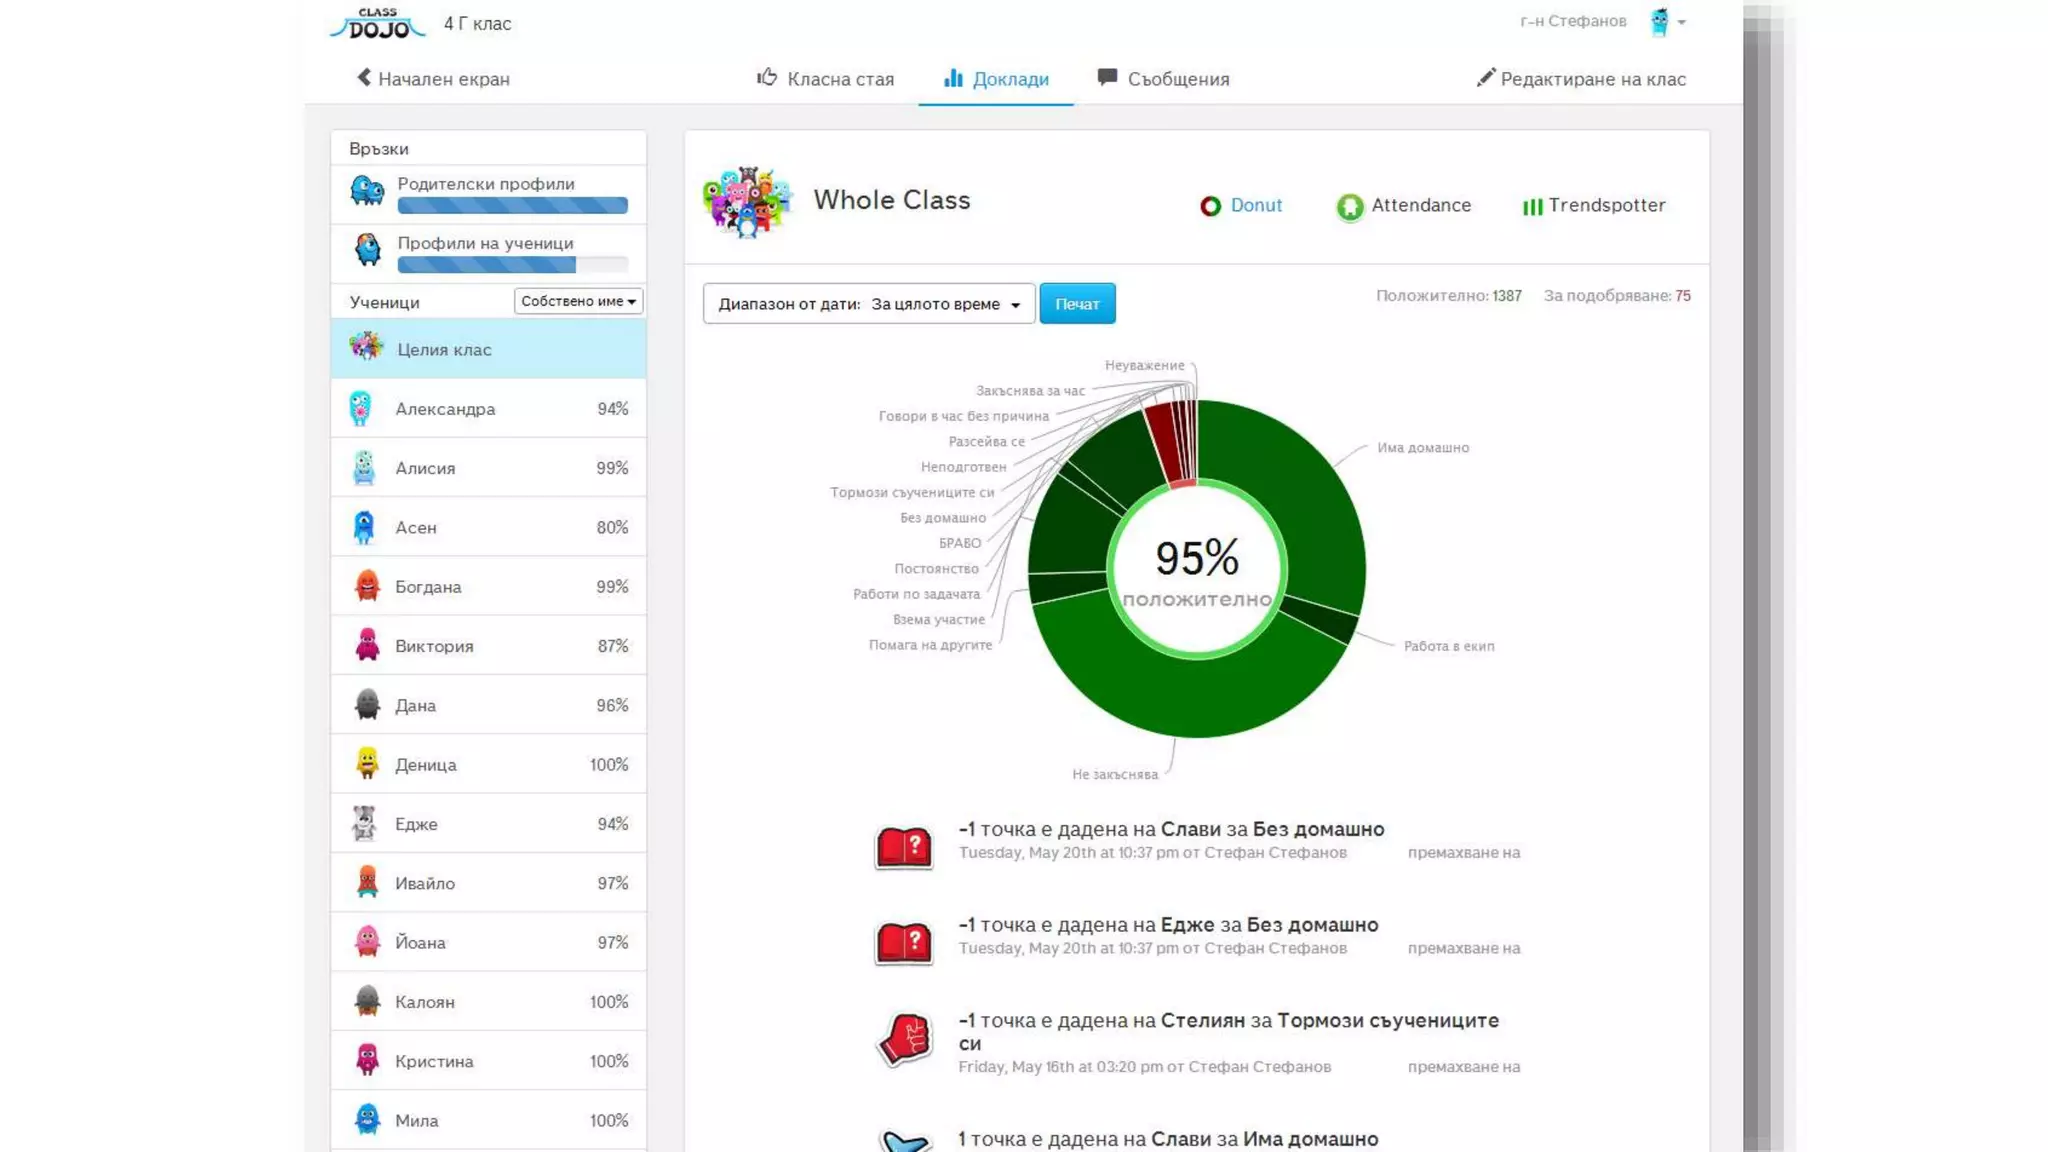Screen dimensions: 2048x1152
Task: Click Профили на ученици progress bar
Action: [512, 265]
